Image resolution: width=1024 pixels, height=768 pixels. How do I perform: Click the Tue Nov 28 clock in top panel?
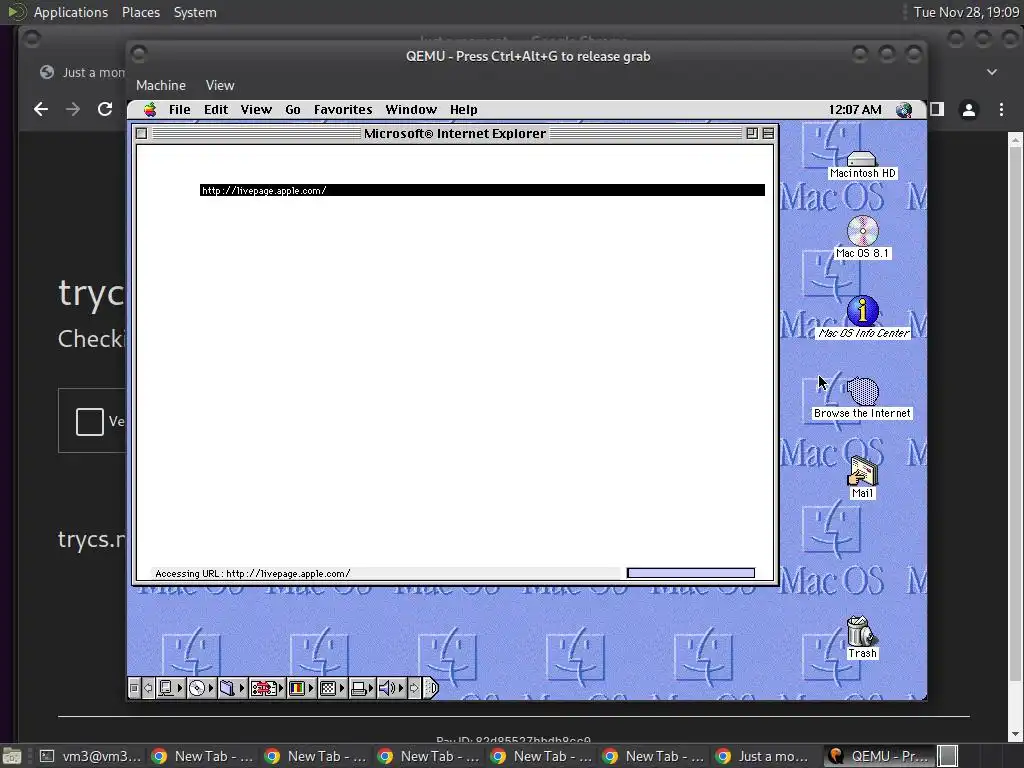966,12
